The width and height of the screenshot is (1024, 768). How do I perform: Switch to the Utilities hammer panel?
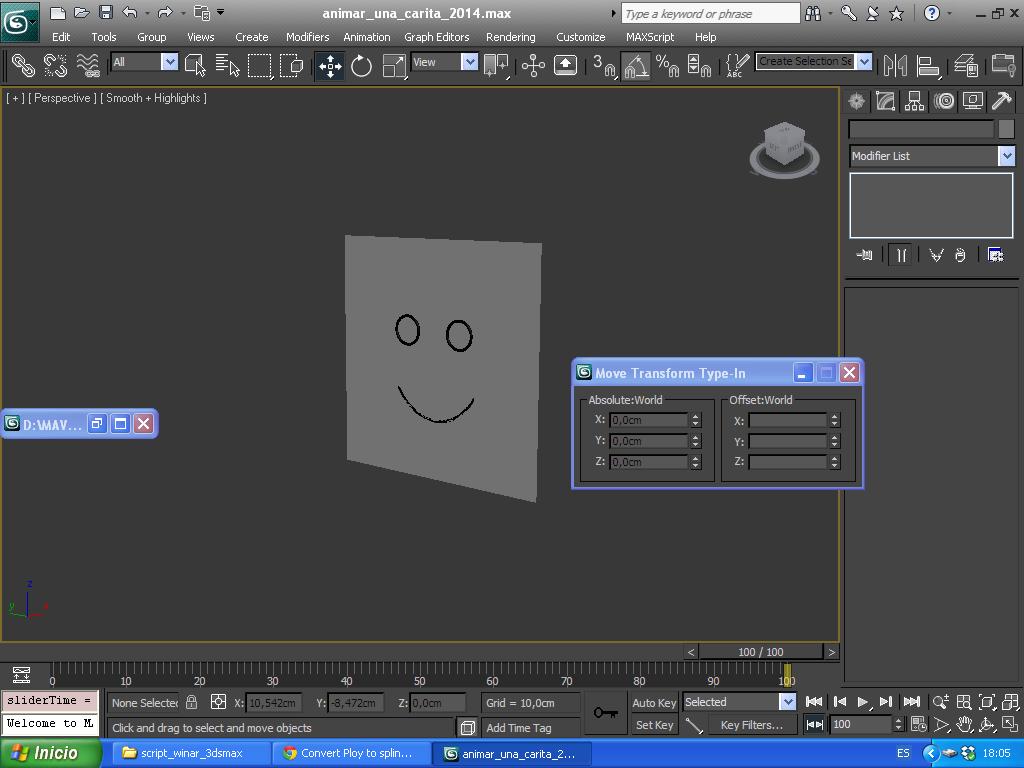1001,101
